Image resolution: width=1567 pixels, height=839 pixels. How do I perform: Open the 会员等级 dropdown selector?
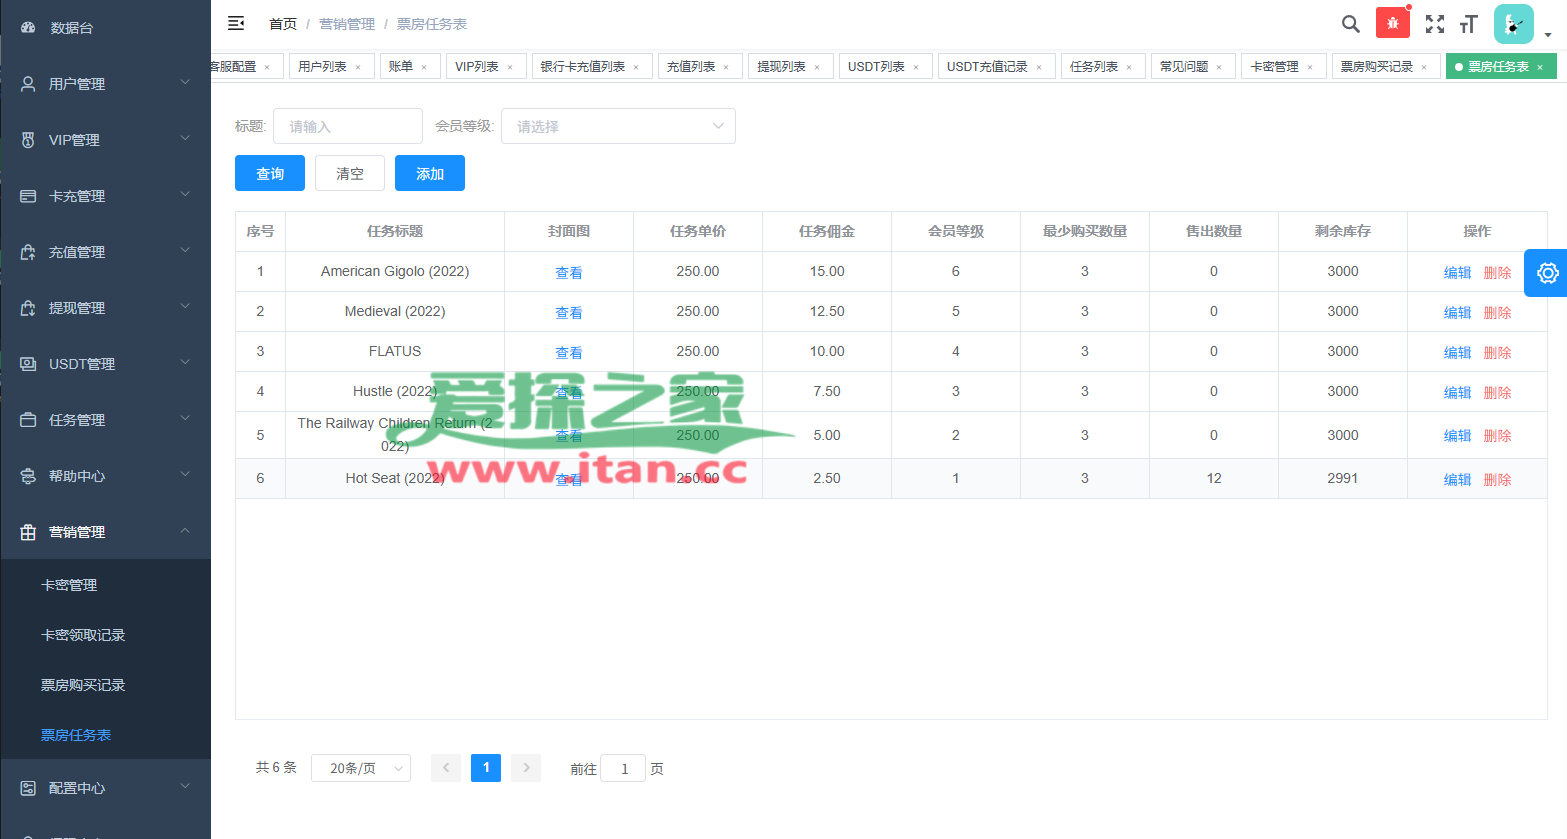point(618,126)
